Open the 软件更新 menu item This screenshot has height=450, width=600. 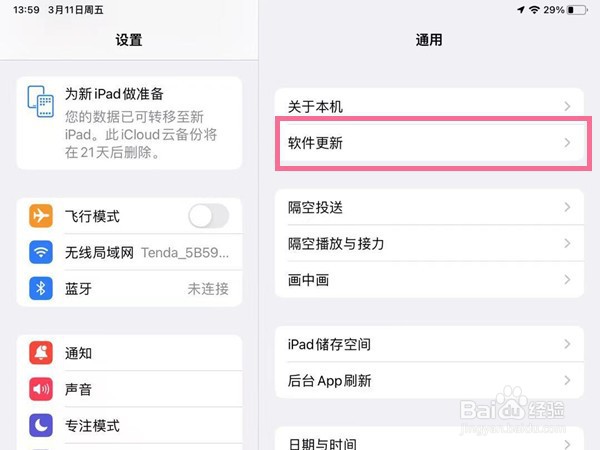point(429,143)
